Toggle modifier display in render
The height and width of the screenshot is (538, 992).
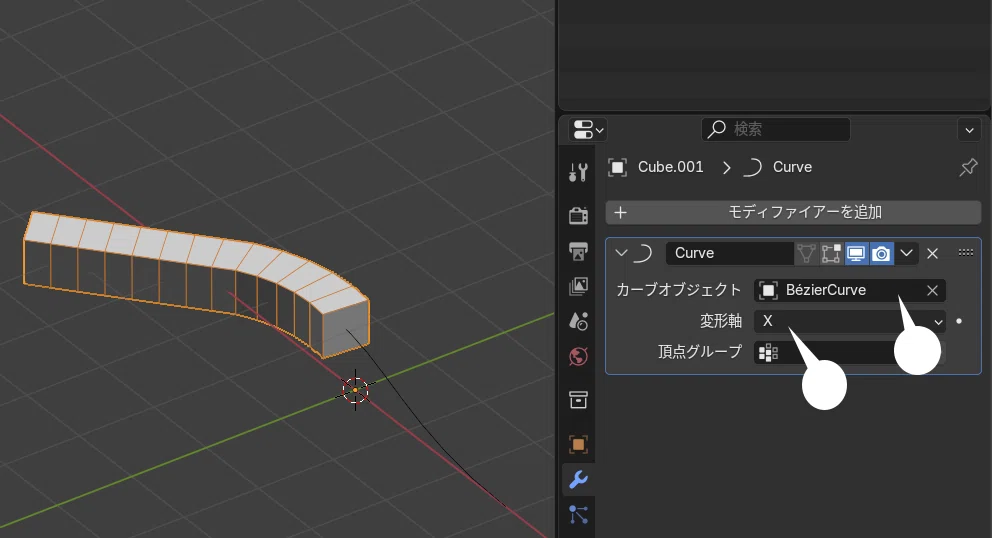[881, 253]
